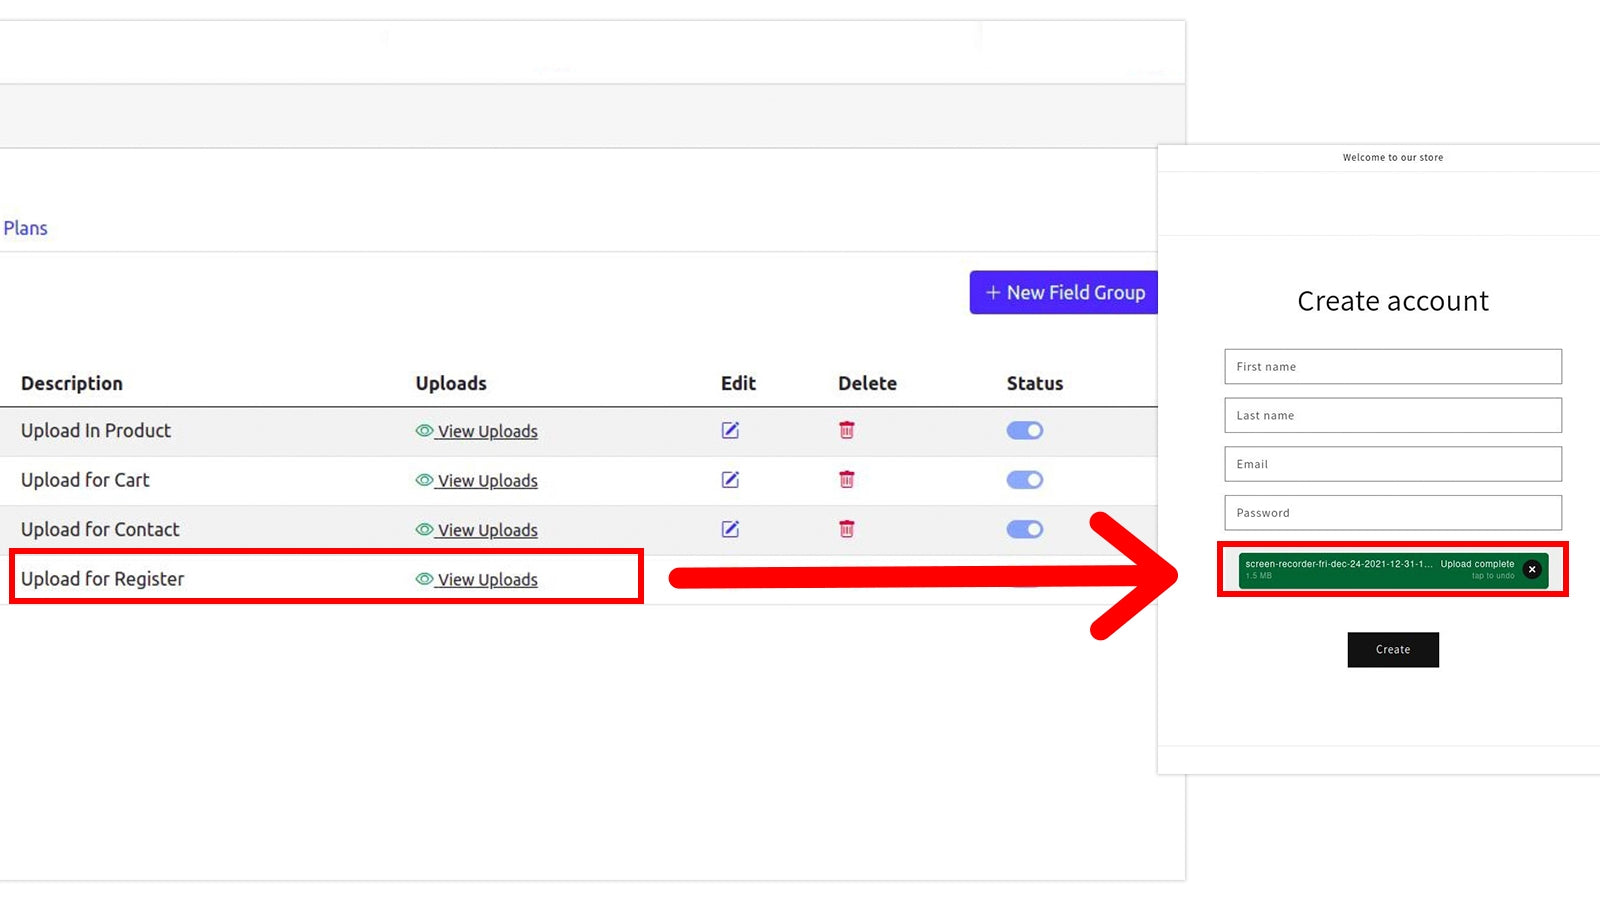Select the Password input box
The image size is (1600, 900).
click(1392, 513)
